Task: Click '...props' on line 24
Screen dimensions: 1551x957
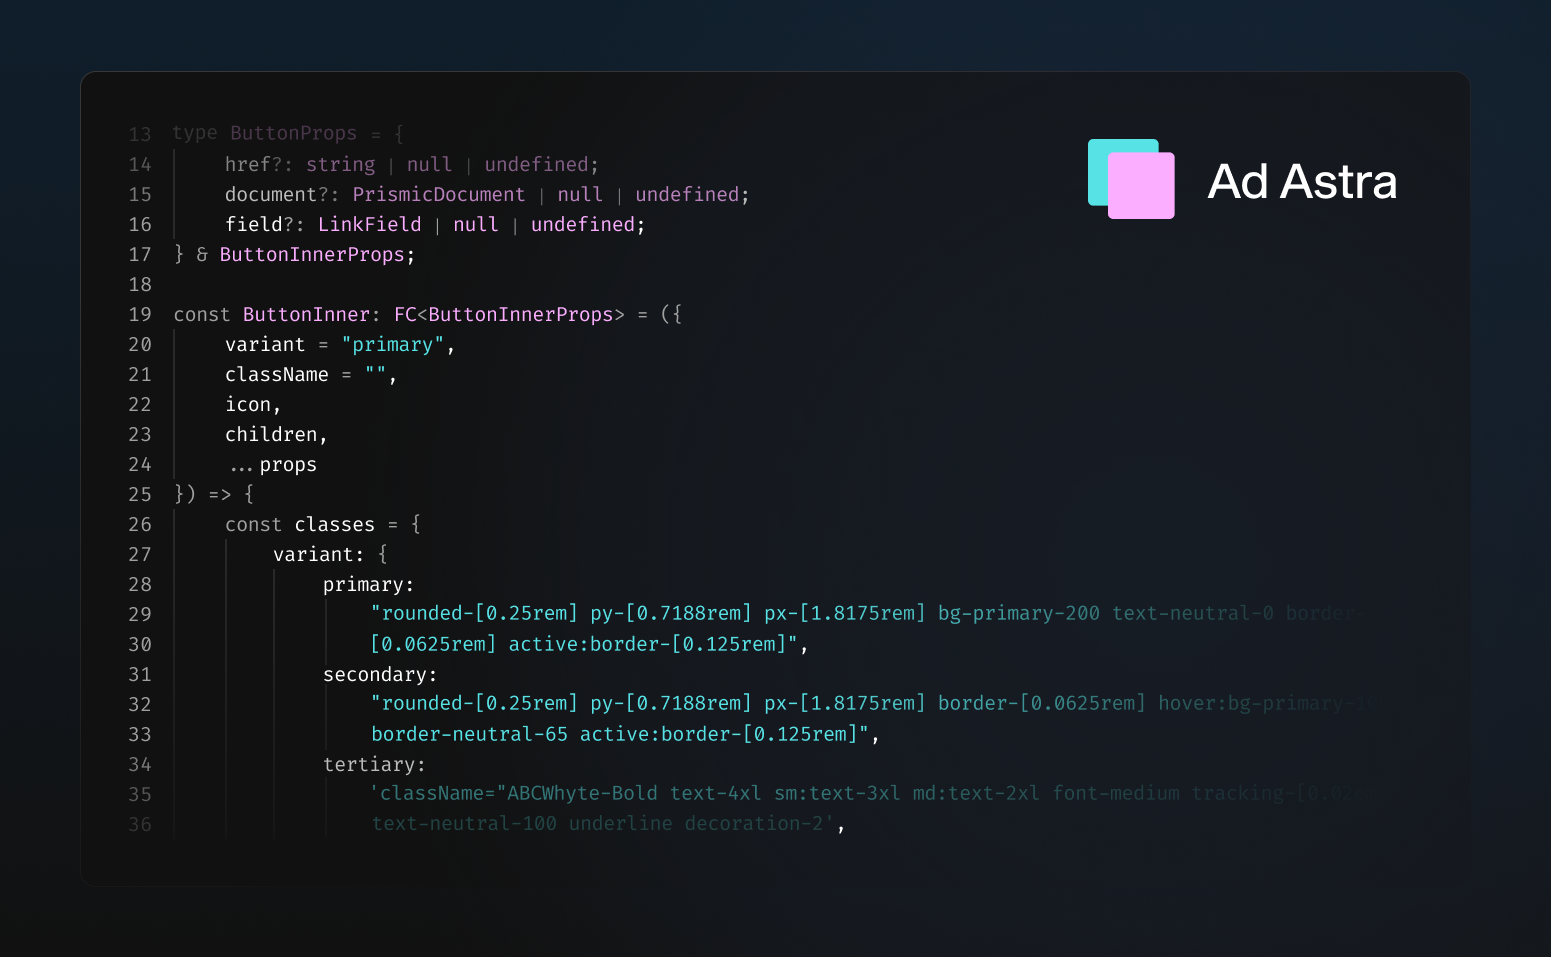Action: pyautogui.click(x=273, y=464)
